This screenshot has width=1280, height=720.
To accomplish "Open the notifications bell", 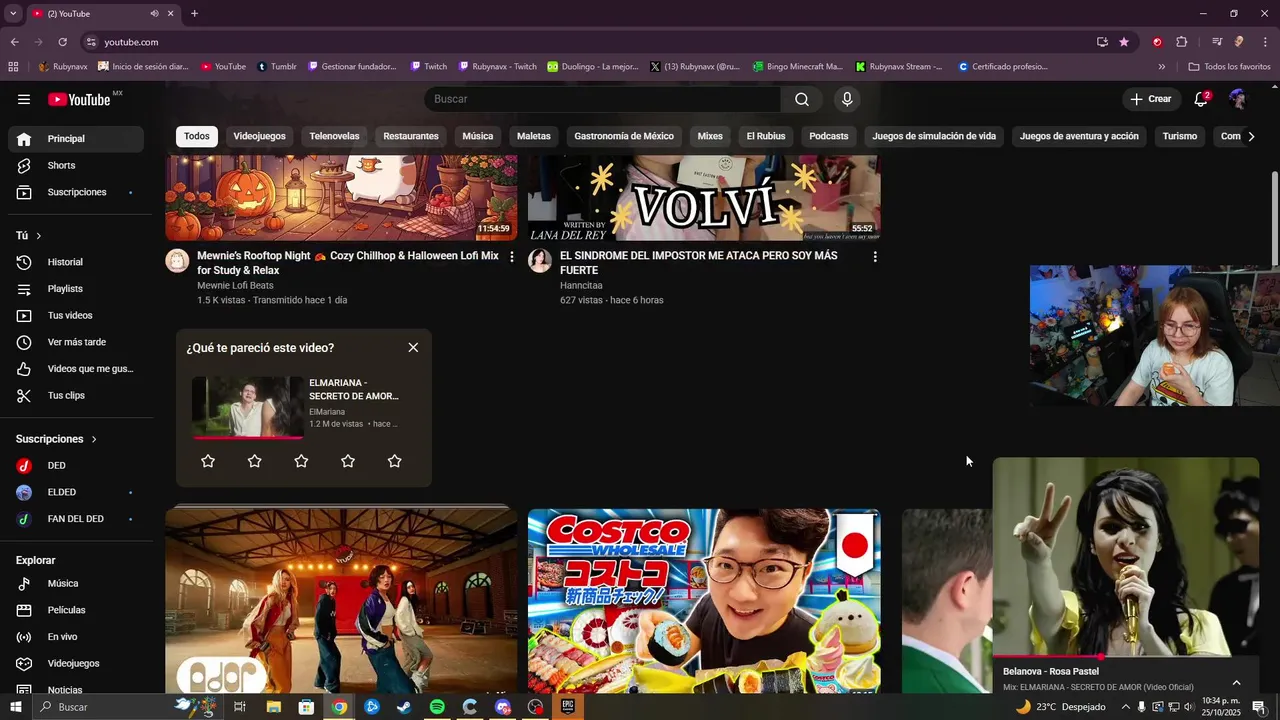I will click(x=1202, y=99).
